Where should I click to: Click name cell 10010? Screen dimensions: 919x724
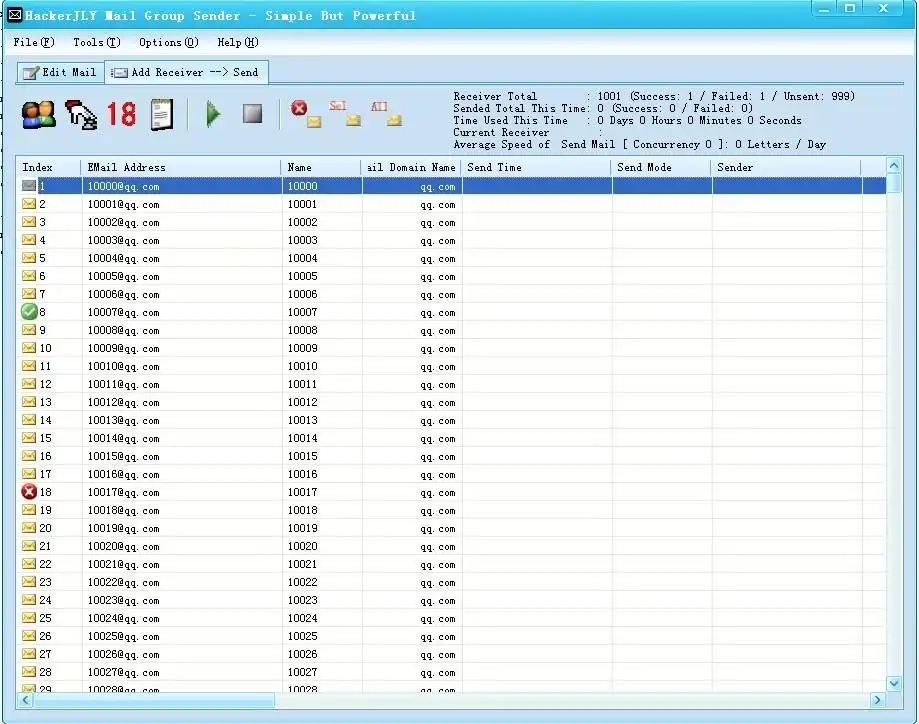[302, 366]
